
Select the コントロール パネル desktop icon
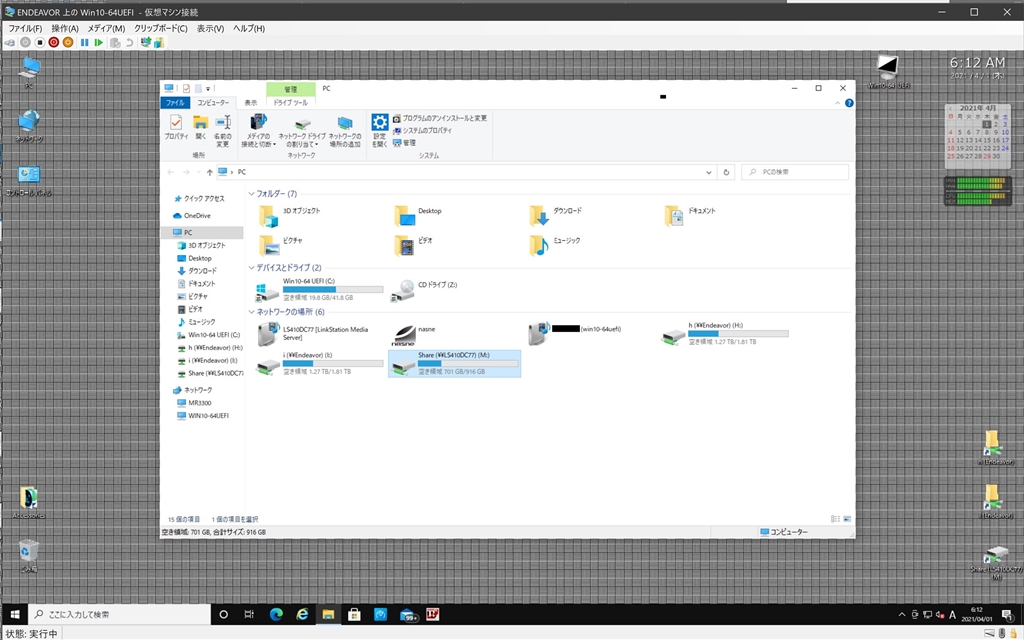point(29,181)
